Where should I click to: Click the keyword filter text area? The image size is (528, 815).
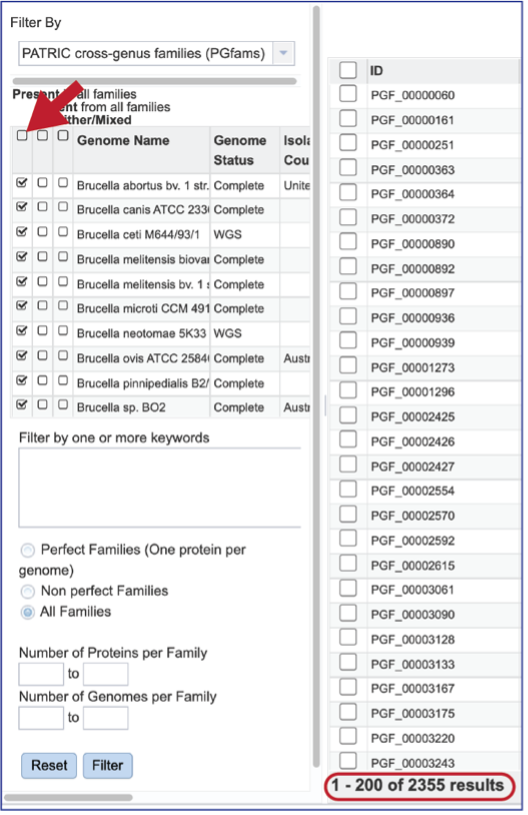(160, 488)
